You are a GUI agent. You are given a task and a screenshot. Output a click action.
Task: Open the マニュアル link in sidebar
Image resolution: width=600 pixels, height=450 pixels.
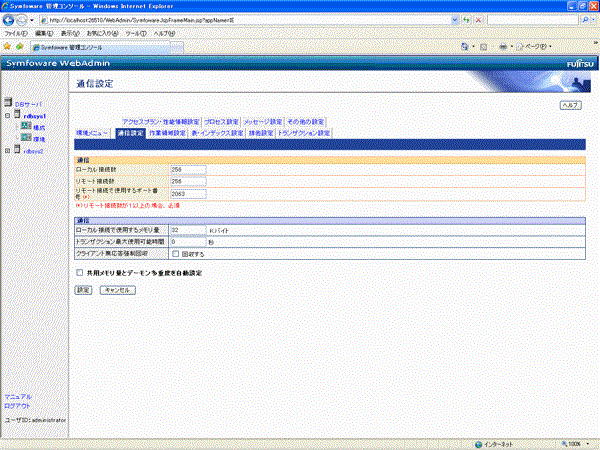click(18, 397)
